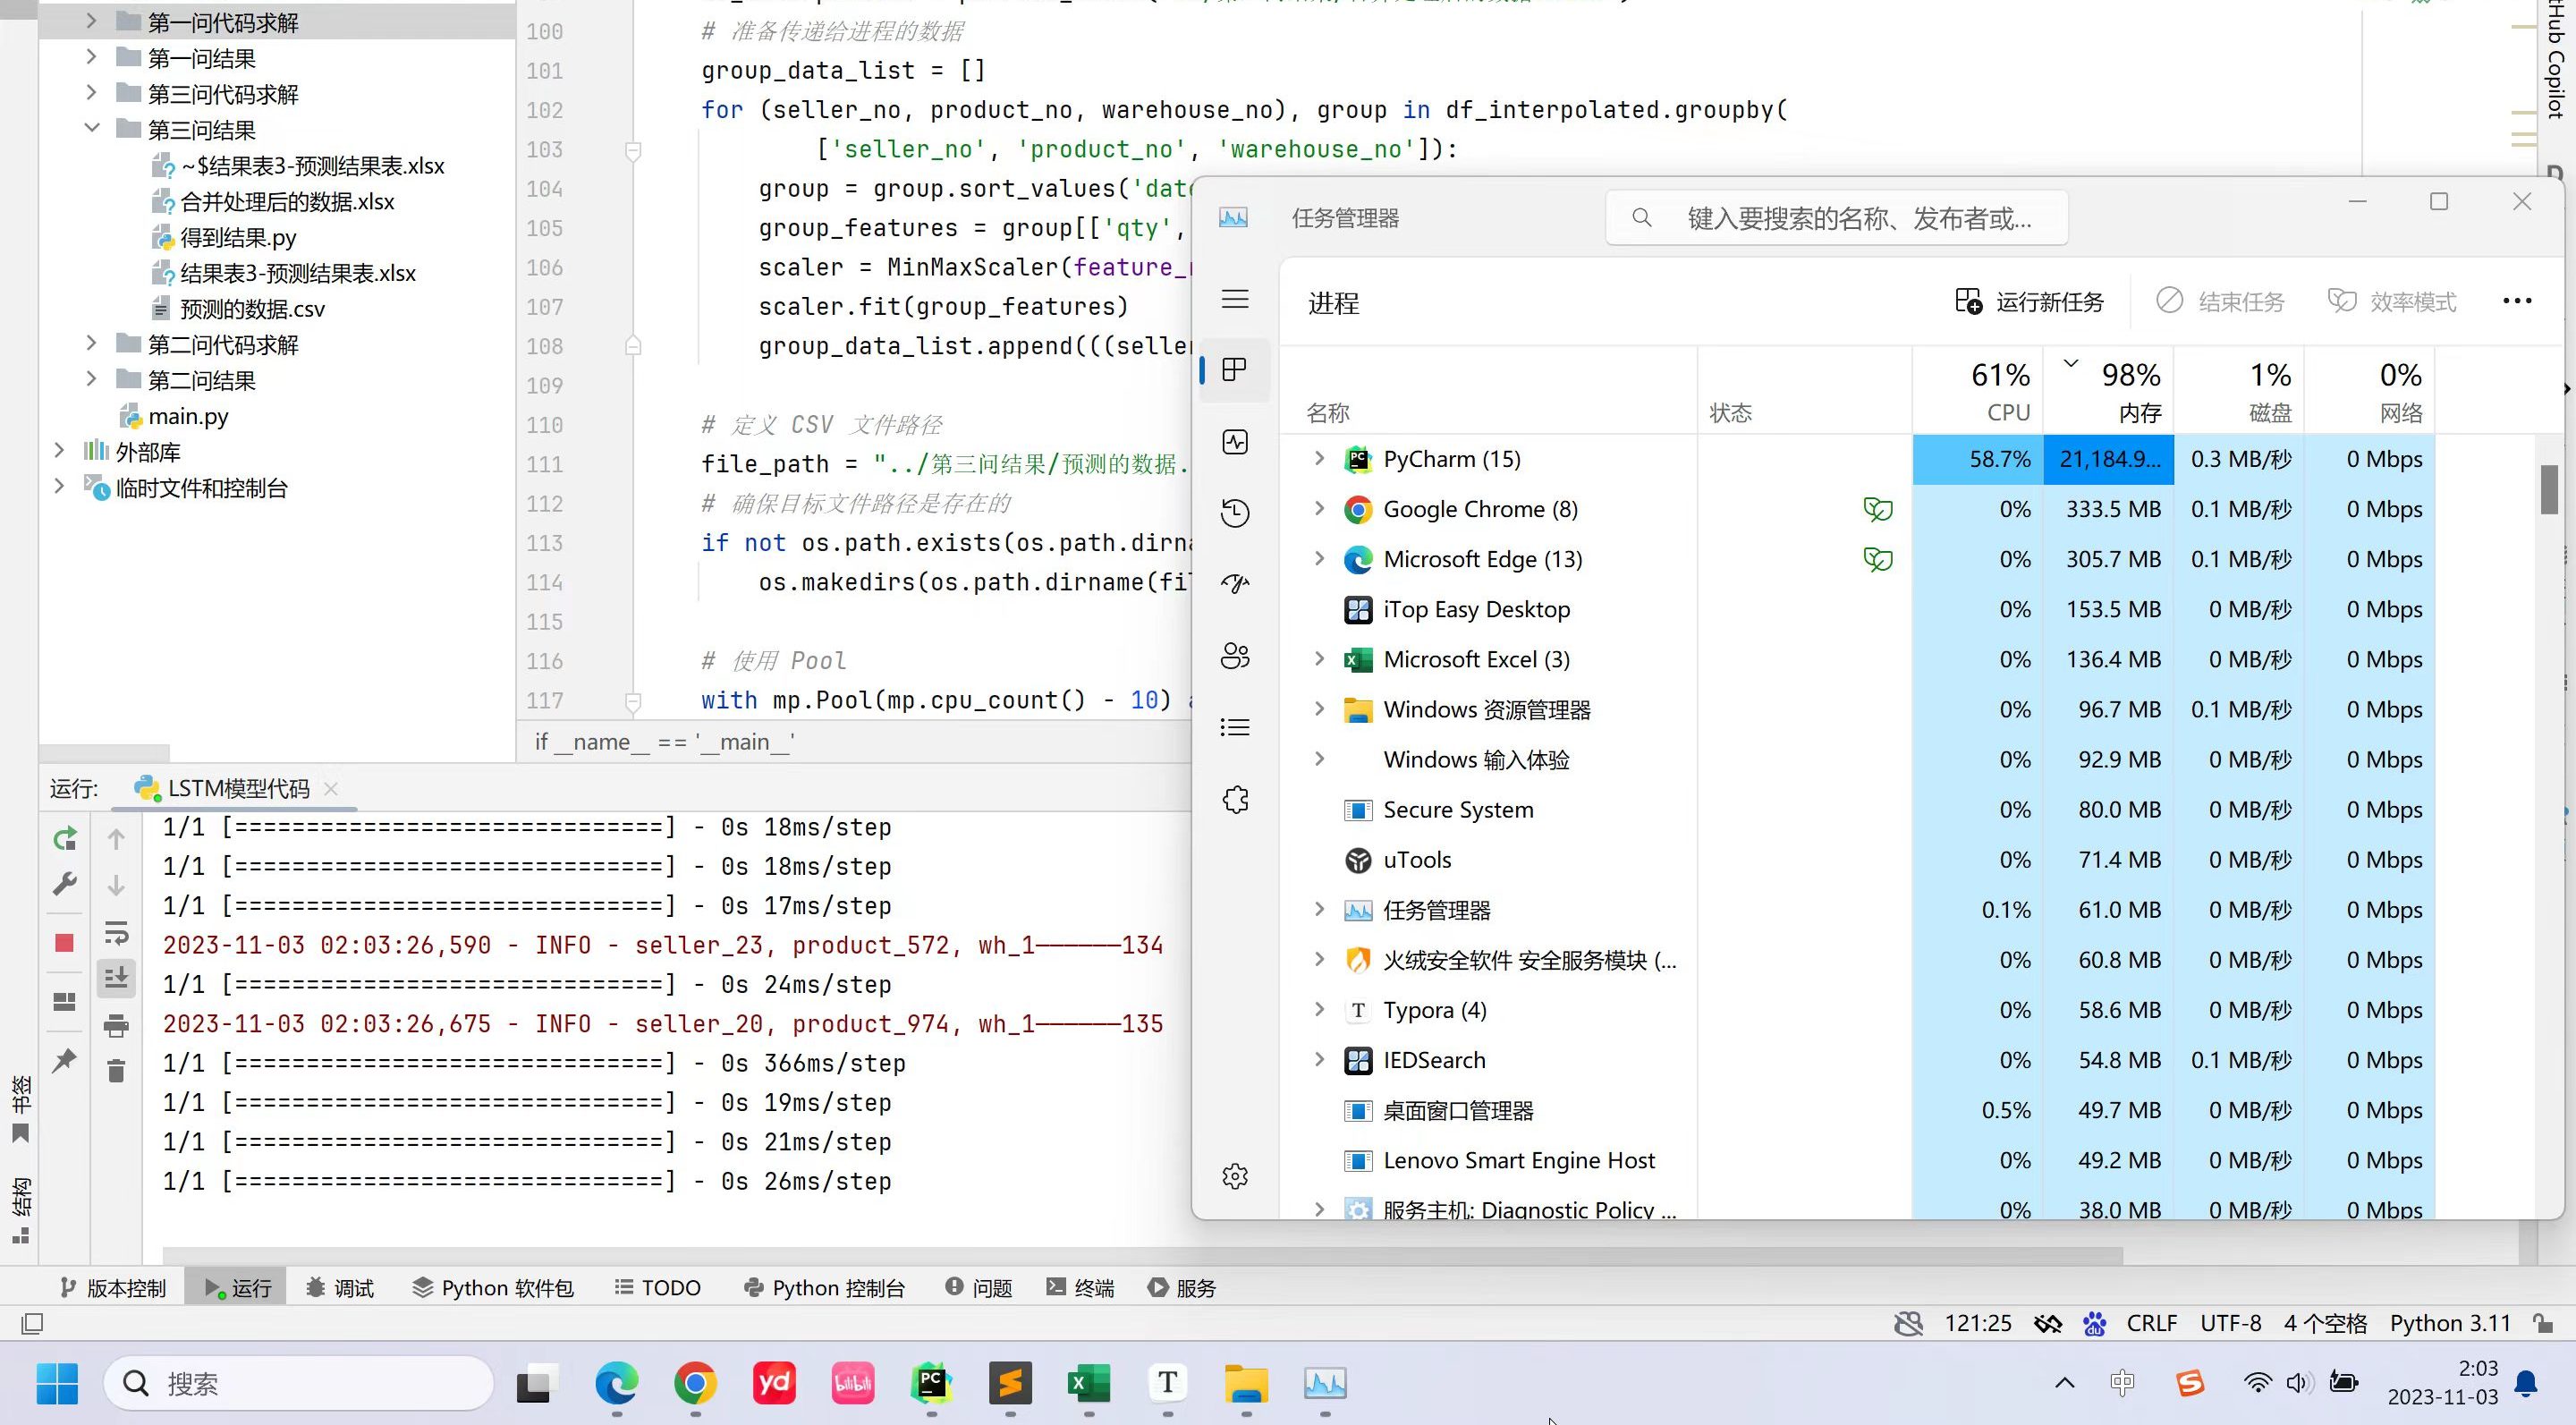Screen dimensions: 2576x1425
Task: Open Task Manager users page icon
Action: tap(1235, 656)
